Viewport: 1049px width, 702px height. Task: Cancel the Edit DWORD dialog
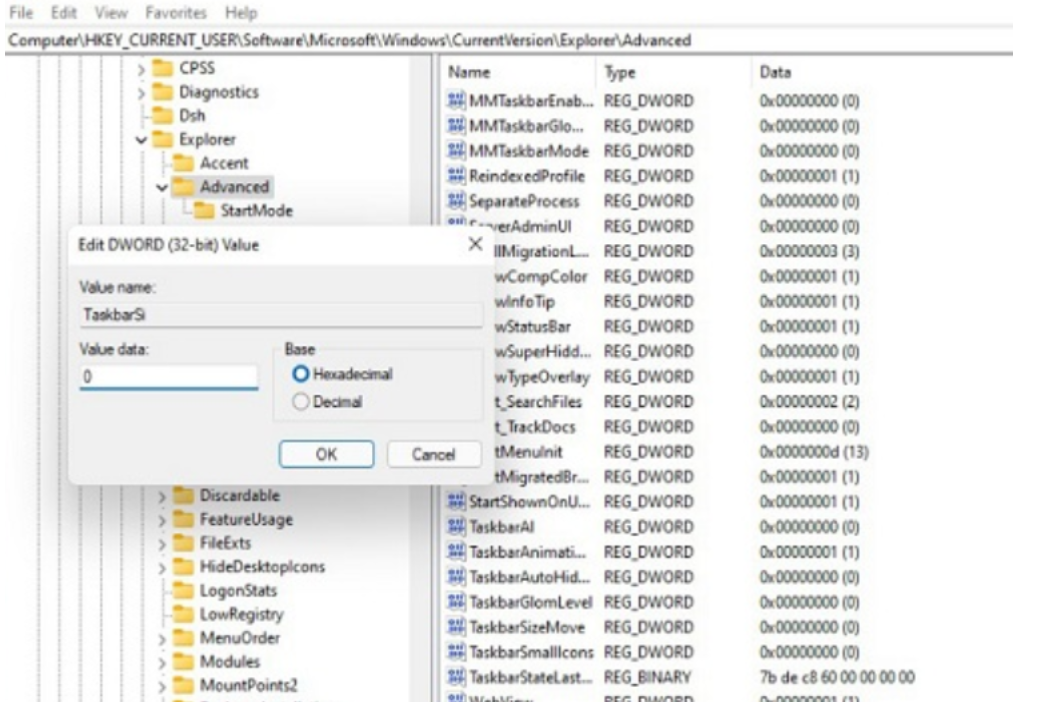point(433,454)
